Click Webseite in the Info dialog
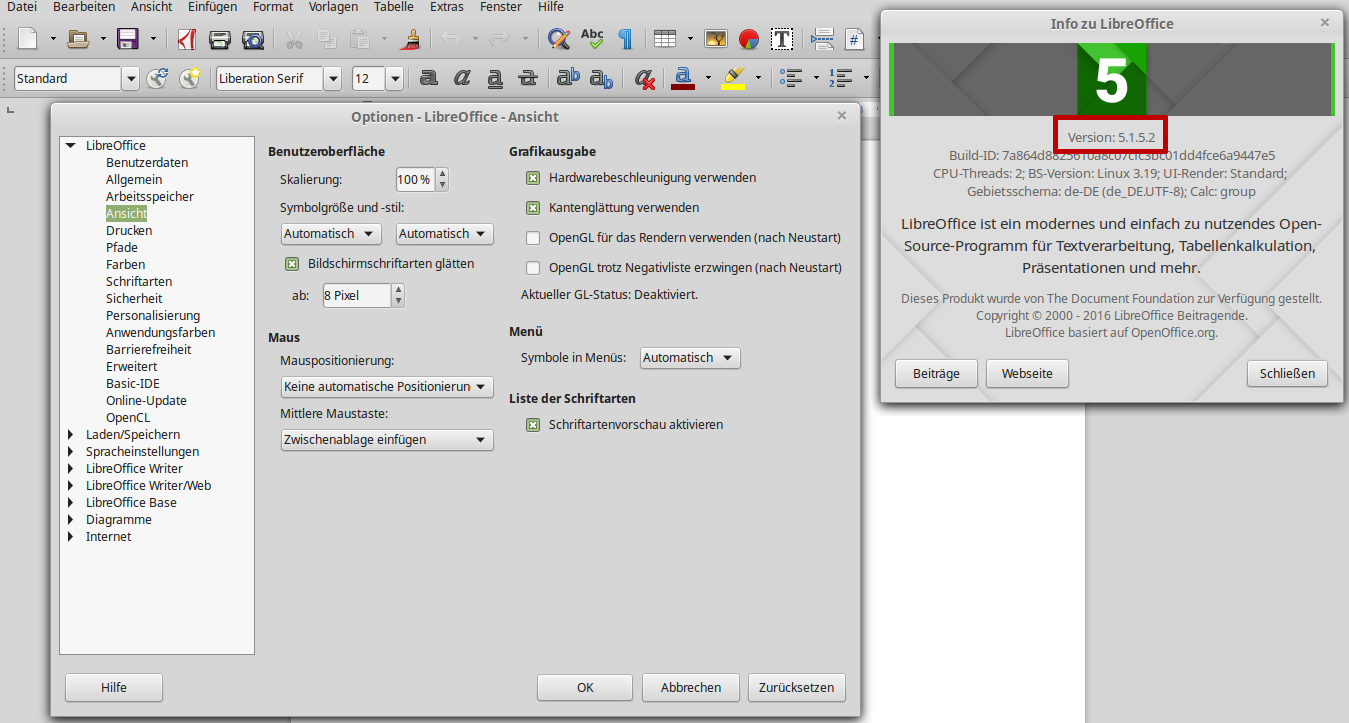The width and height of the screenshot is (1349, 723). click(x=1027, y=374)
